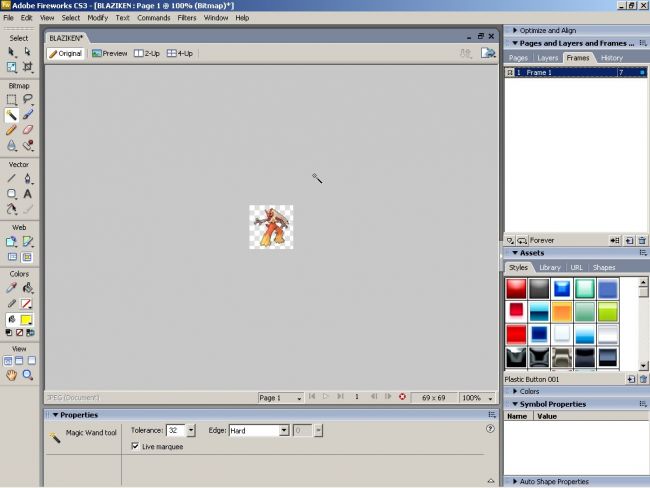Select the Eraser tool
Screen dimensions: 650x488
point(27,130)
